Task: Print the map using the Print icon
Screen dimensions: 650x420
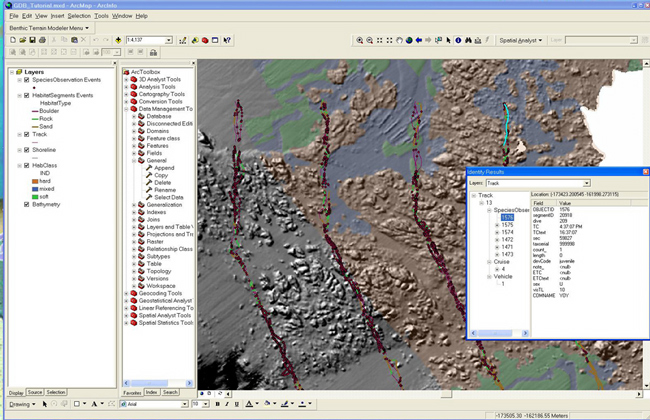Action: tap(42, 40)
